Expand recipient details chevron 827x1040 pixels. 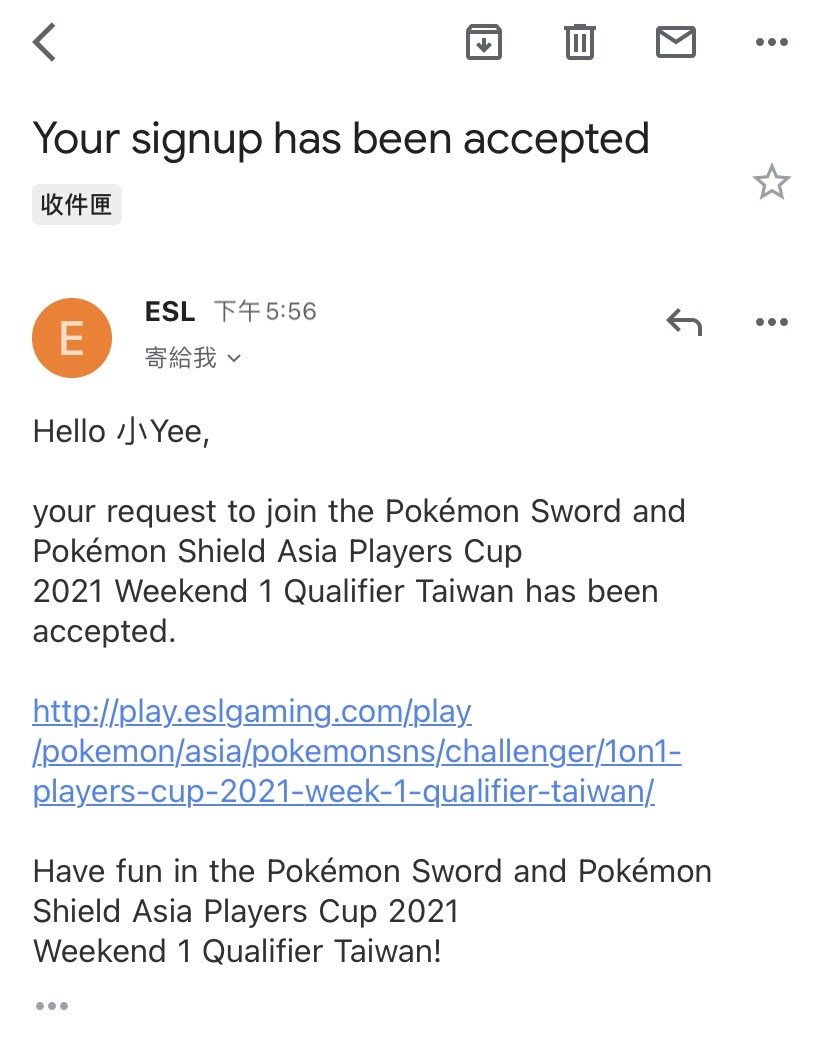coord(235,358)
